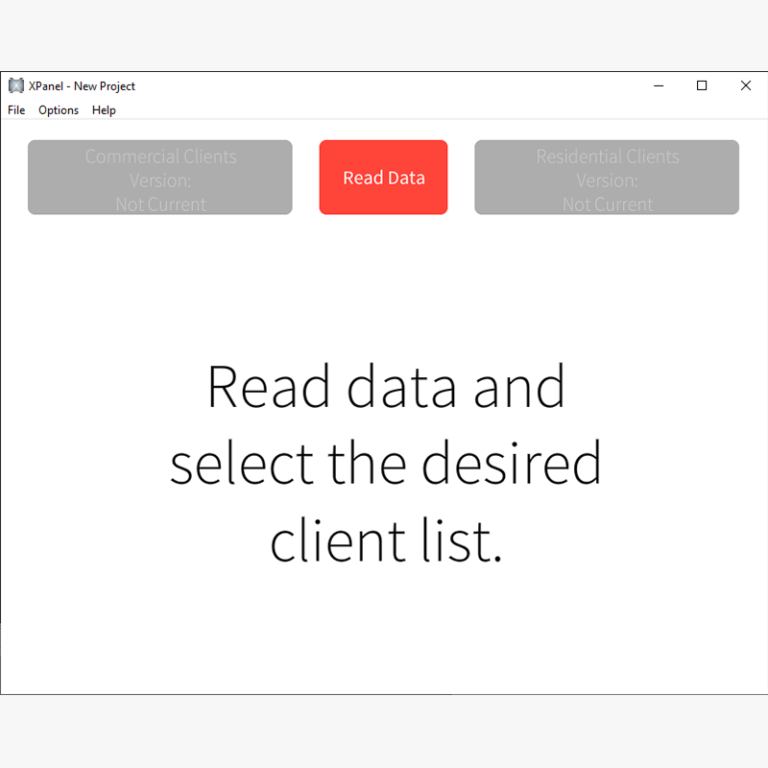Select the Commercial Clients list button
Viewport: 768px width, 768px height.
click(160, 177)
